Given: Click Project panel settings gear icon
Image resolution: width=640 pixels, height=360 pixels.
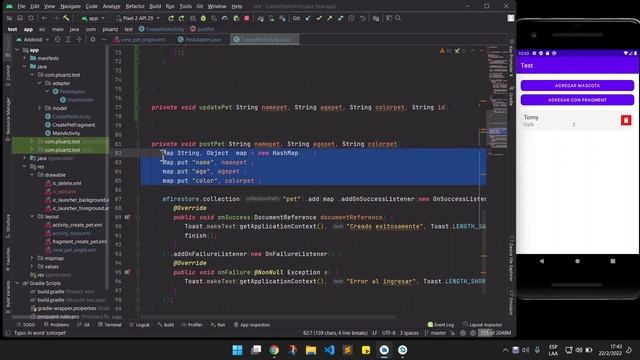Looking at the screenshot, I should point(93,40).
